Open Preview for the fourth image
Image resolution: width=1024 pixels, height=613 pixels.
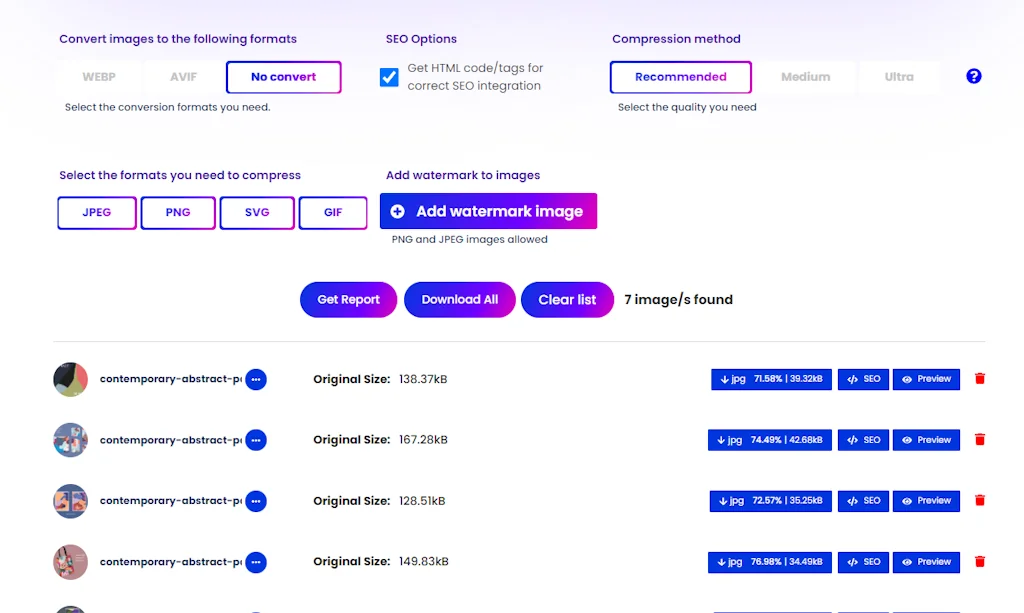click(926, 562)
